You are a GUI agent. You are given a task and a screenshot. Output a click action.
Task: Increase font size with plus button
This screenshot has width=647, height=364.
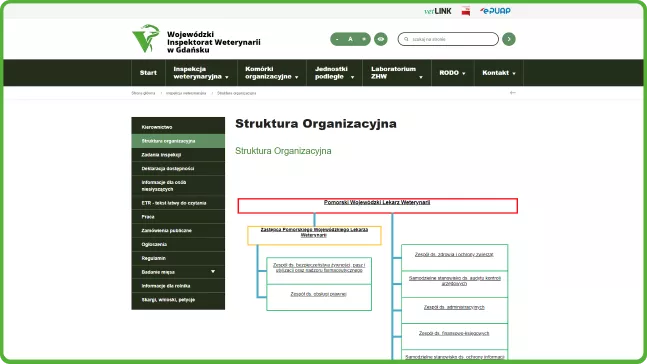click(364, 39)
